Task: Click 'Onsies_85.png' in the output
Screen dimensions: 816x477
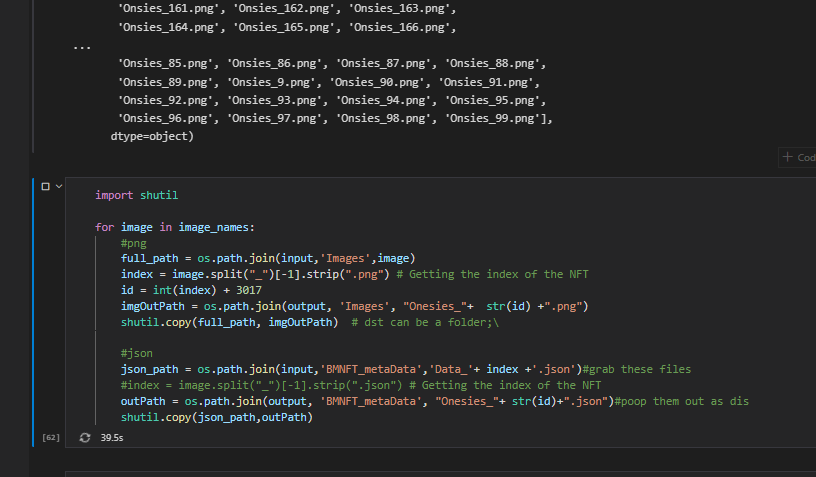Action: [165, 63]
